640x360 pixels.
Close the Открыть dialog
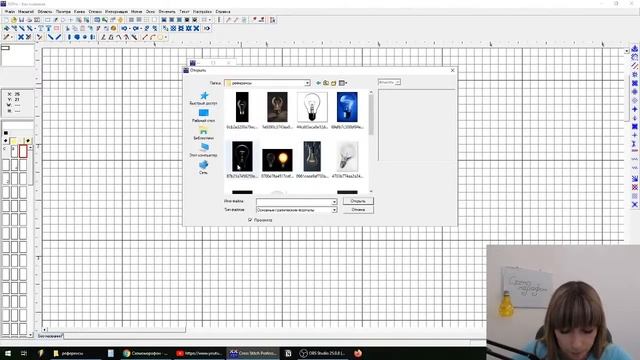tap(452, 70)
